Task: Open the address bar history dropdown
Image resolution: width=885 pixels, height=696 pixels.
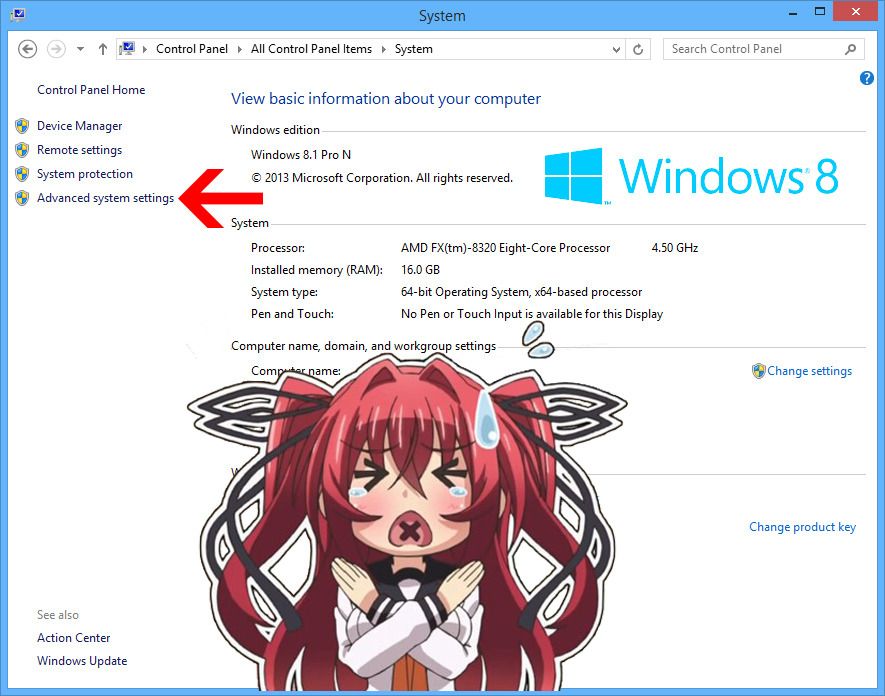Action: pyautogui.click(x=616, y=50)
